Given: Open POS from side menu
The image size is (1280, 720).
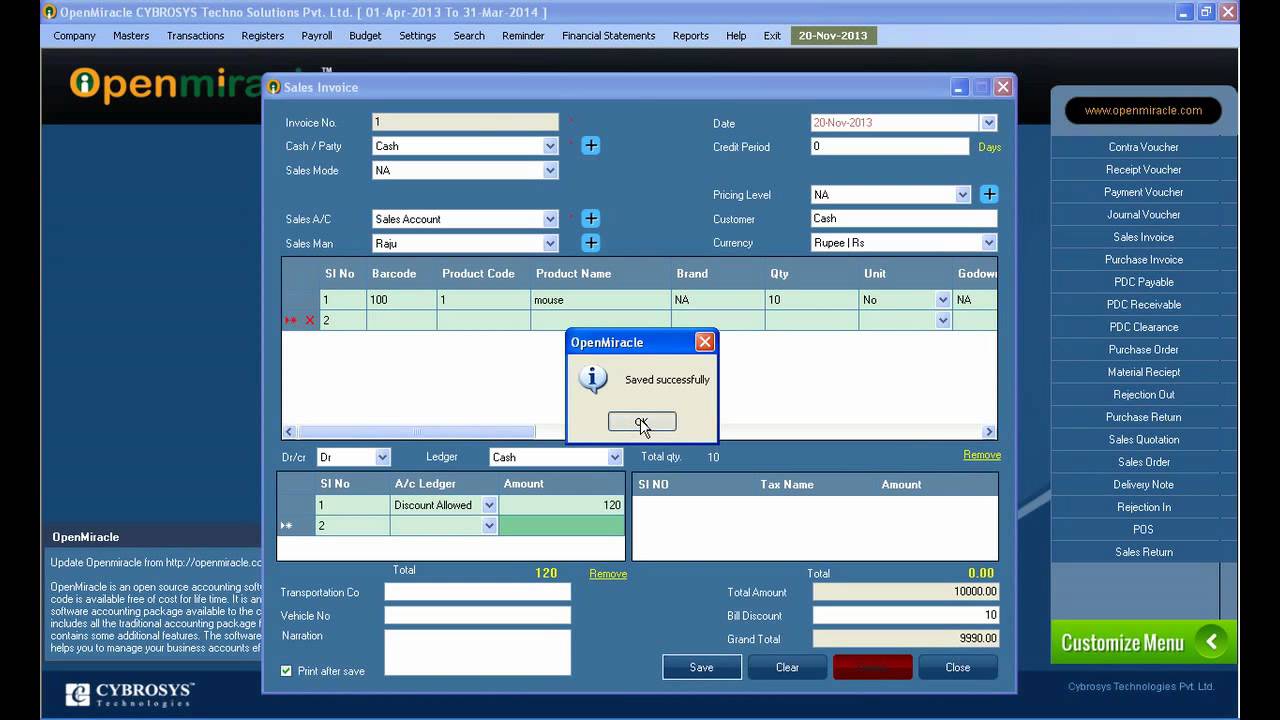Looking at the screenshot, I should click(1143, 530).
